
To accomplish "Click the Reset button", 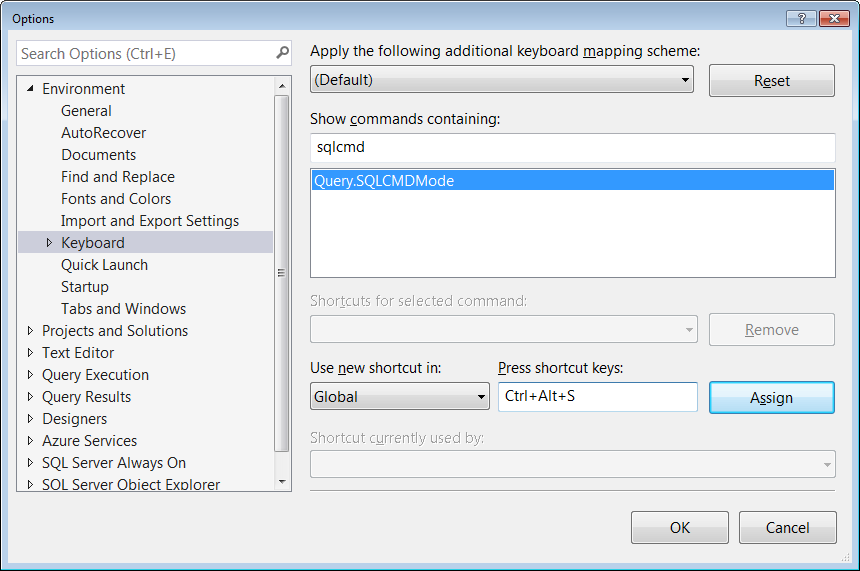I will click(x=771, y=81).
